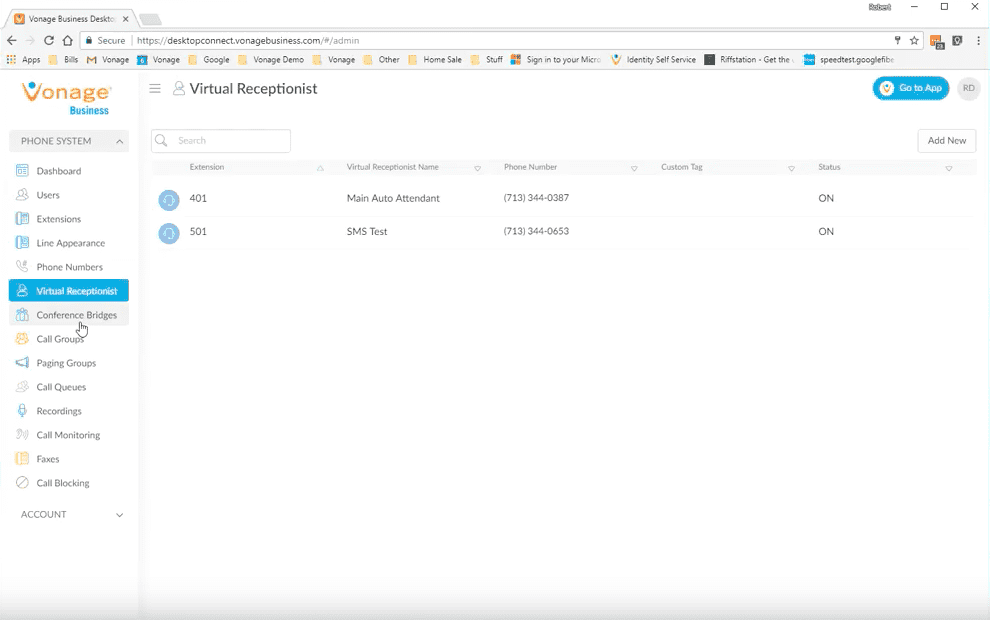Open the new tab button
The width and height of the screenshot is (990, 620).
click(150, 19)
